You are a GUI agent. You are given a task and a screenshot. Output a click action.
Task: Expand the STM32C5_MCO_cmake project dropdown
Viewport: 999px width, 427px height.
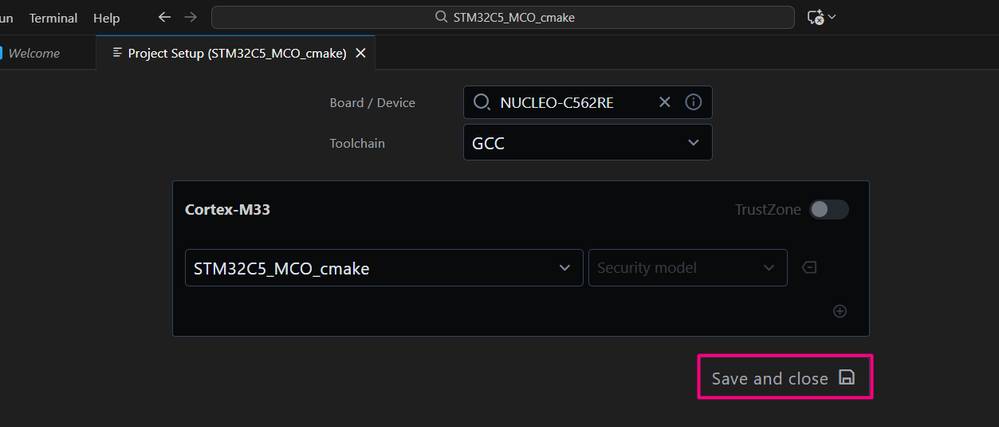[x=384, y=268]
